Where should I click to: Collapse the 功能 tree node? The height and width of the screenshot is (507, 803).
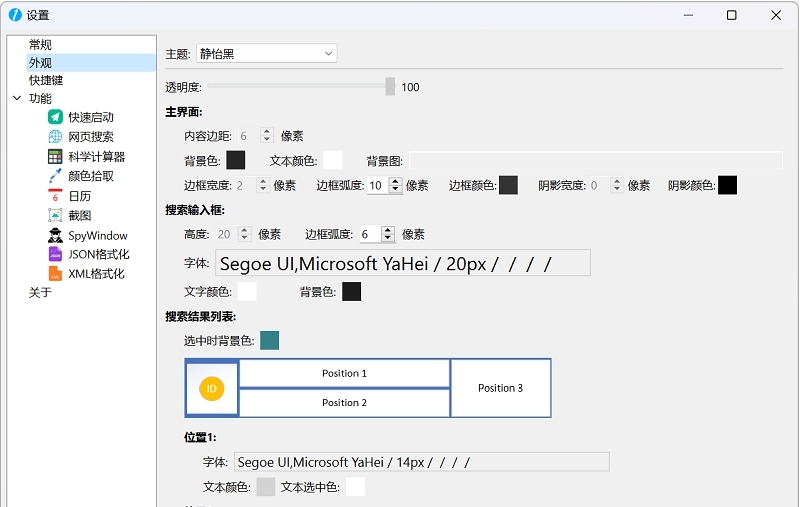[17, 98]
